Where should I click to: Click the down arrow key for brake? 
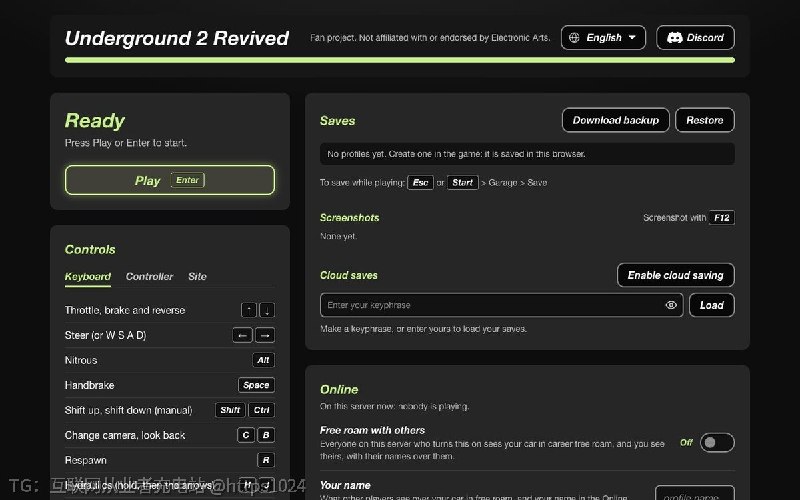pos(267,310)
